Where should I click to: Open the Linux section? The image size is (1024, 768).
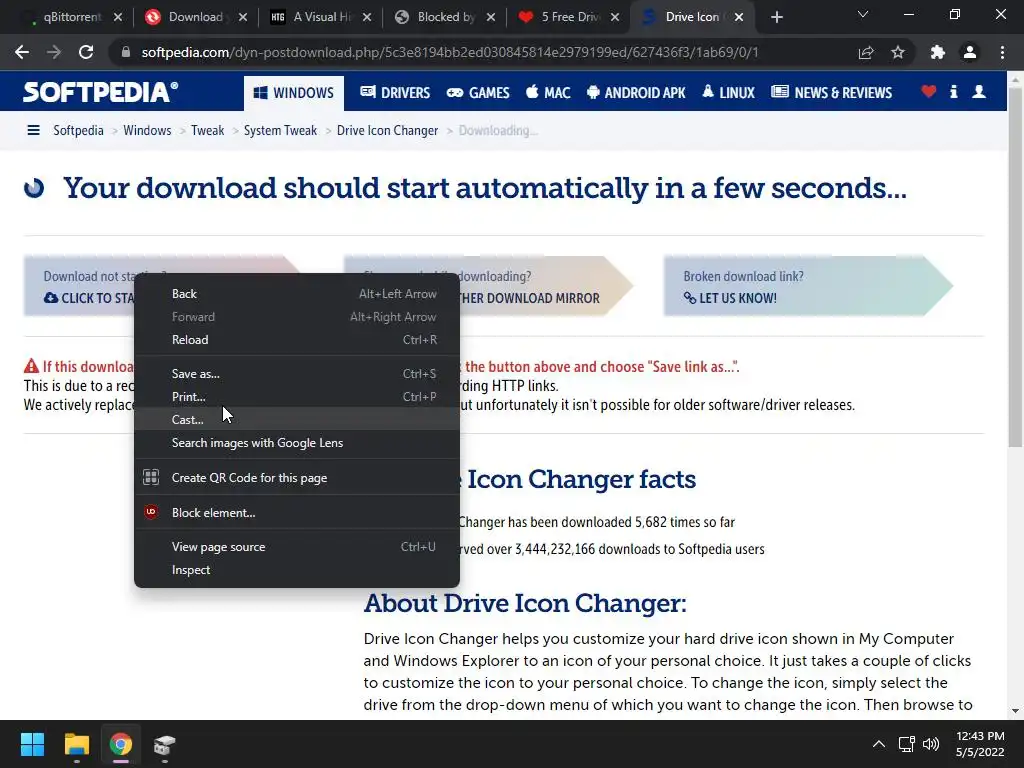pos(728,93)
